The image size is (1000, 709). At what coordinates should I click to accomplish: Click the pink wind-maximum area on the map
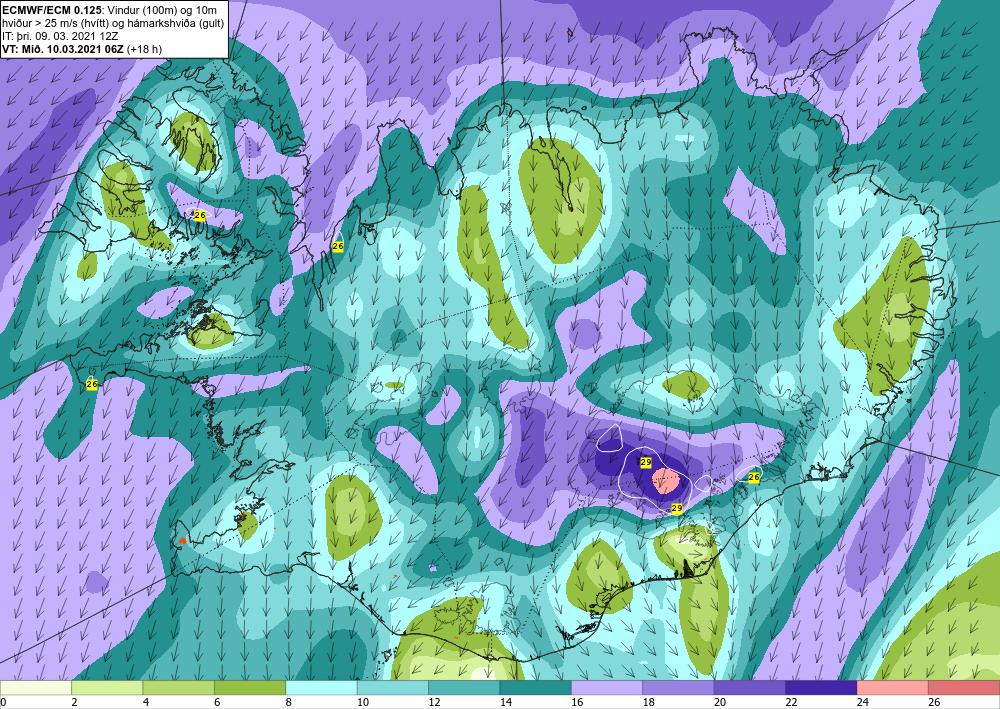click(x=666, y=480)
